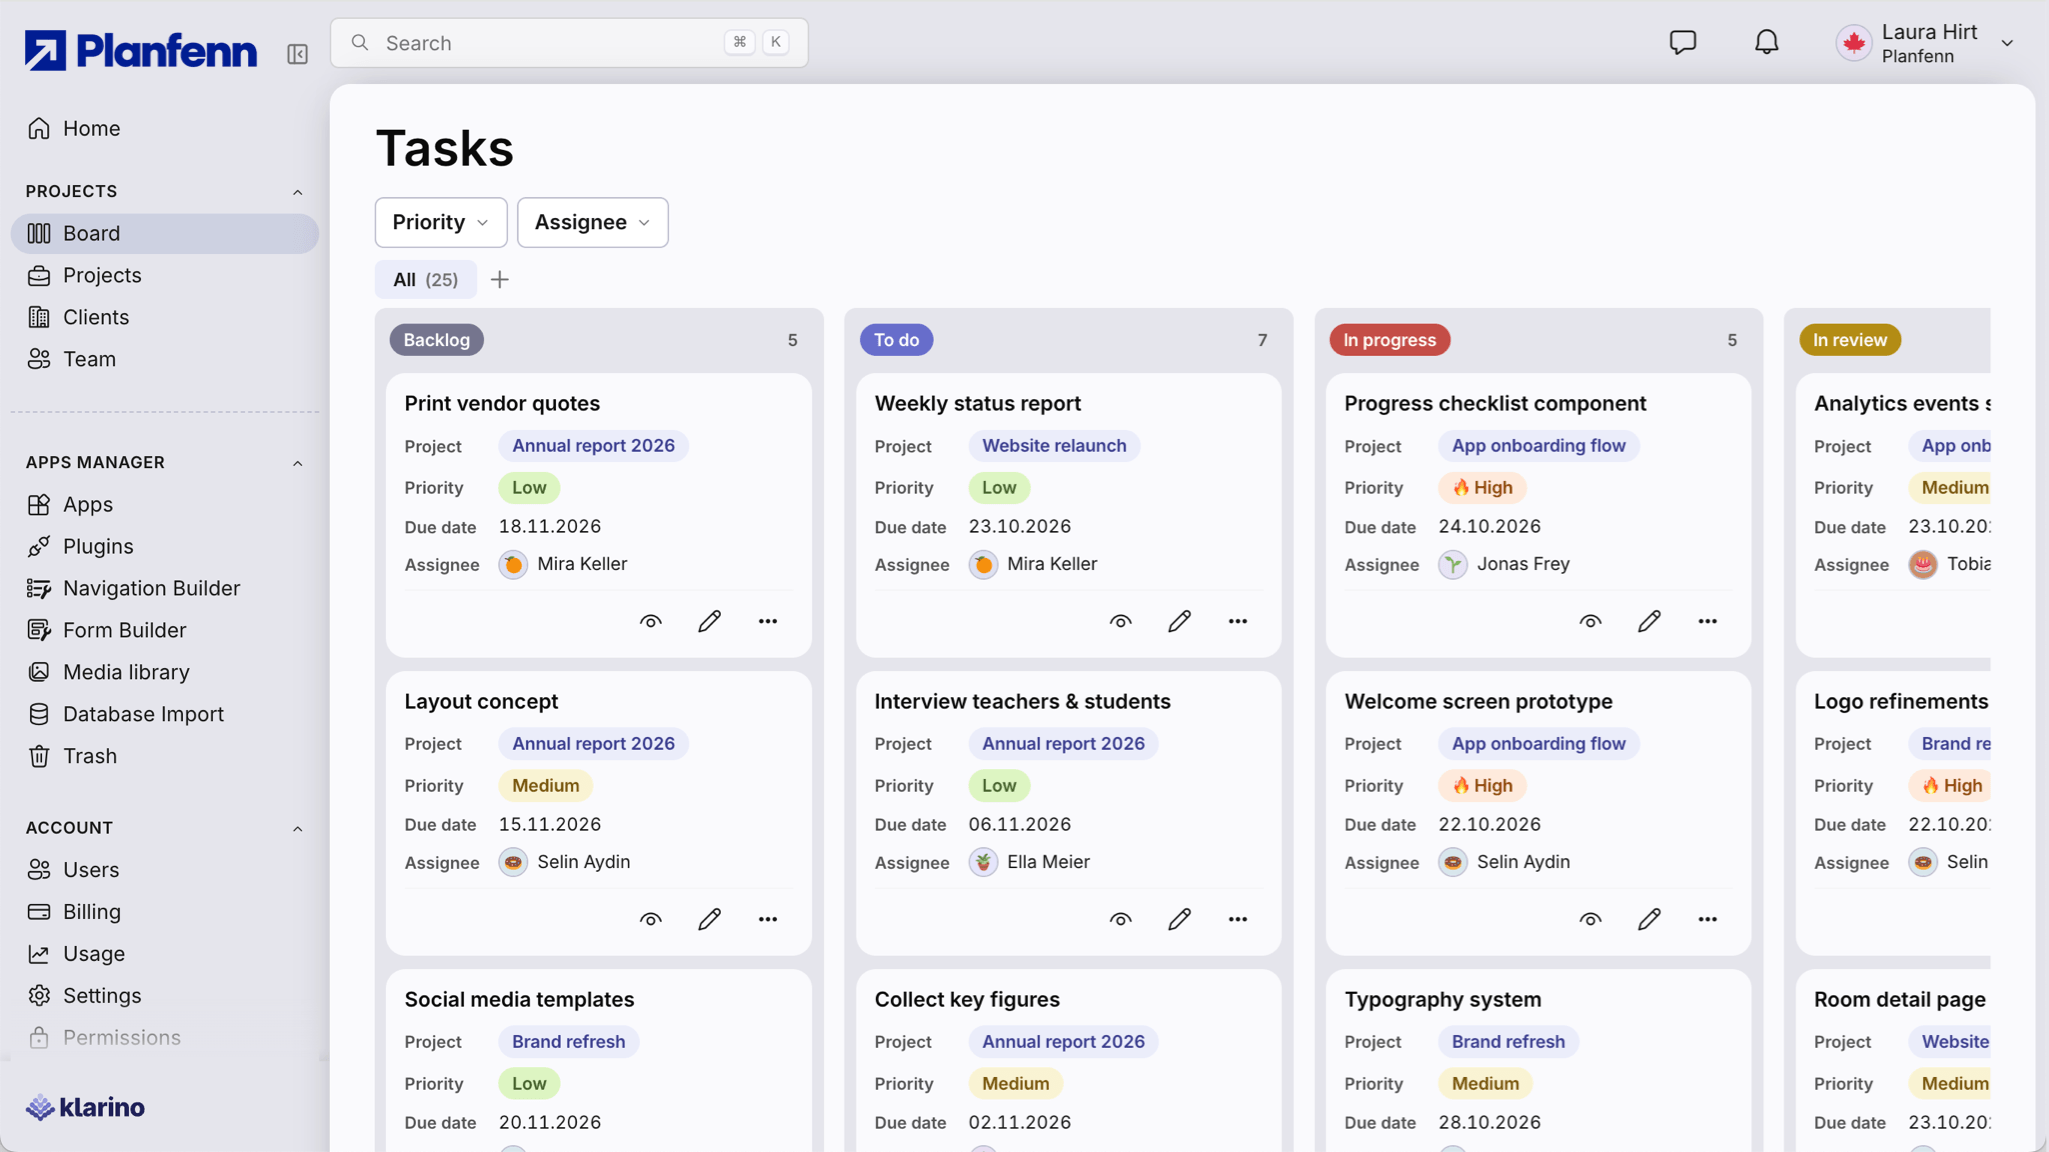Open more options for Interview teachers & students
The image size is (2049, 1152).
(1238, 919)
